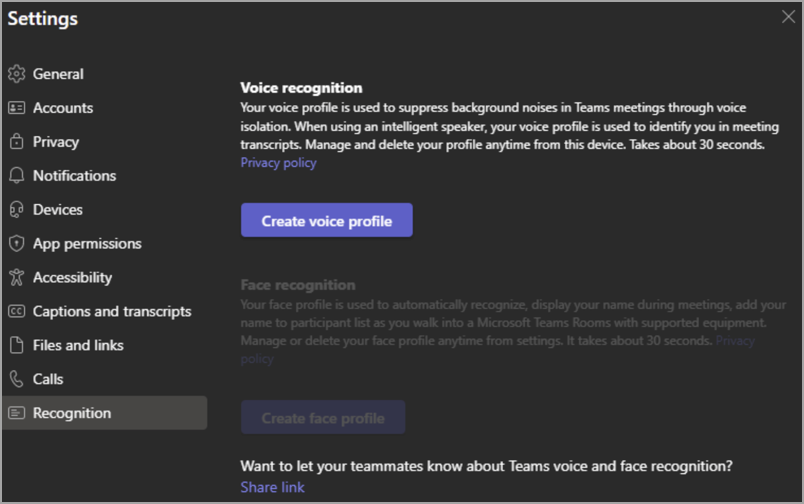This screenshot has height=504, width=804.
Task: Click the General gear icon
Action: coord(15,74)
